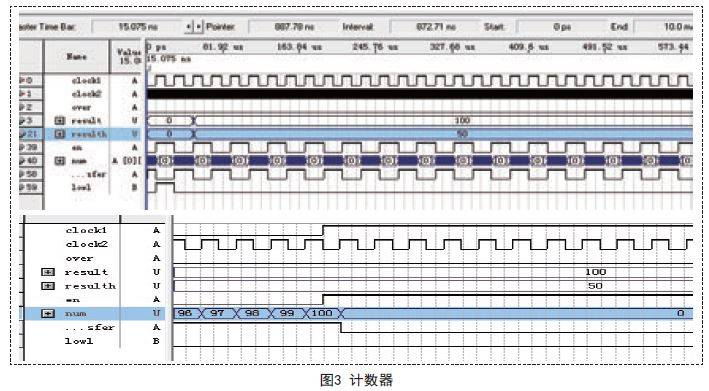Image resolution: width=709 pixels, height=391 pixels.
Task: Expand num bus in lower zoomed waveform
Action: [x=48, y=313]
